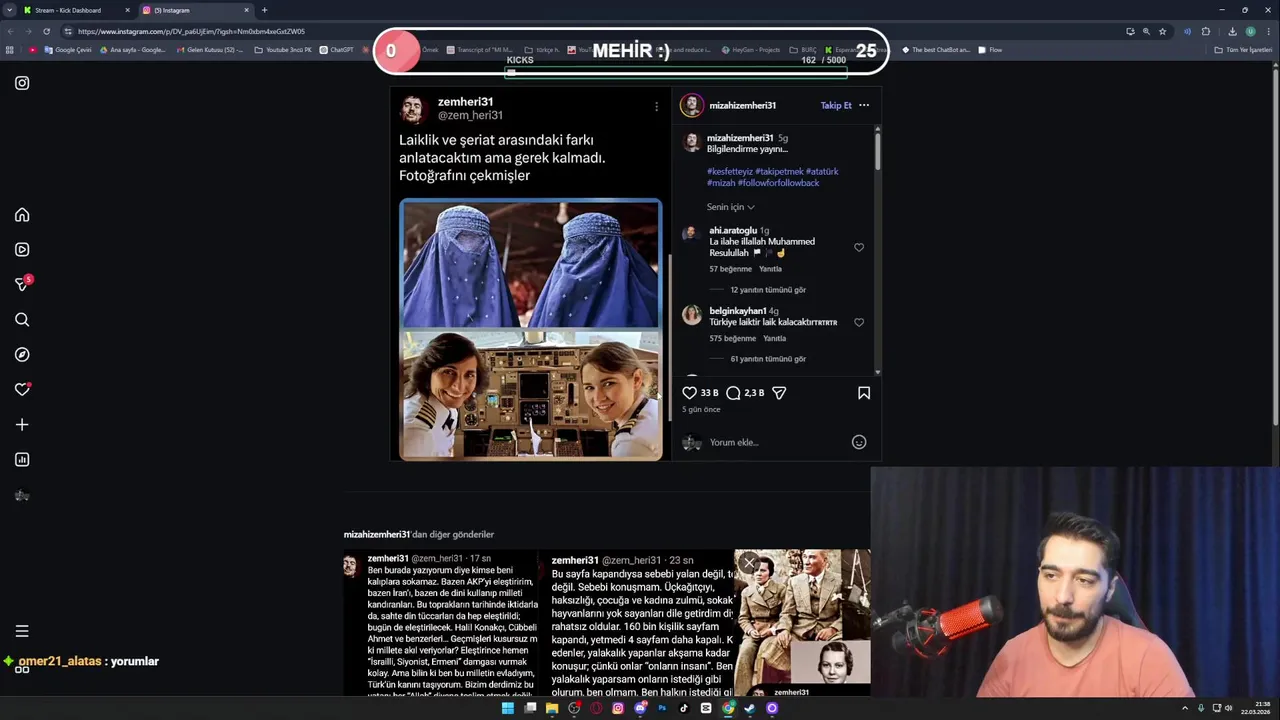1280x720 pixels.
Task: Open the ChatGPT bookmark
Action: [x=337, y=50]
